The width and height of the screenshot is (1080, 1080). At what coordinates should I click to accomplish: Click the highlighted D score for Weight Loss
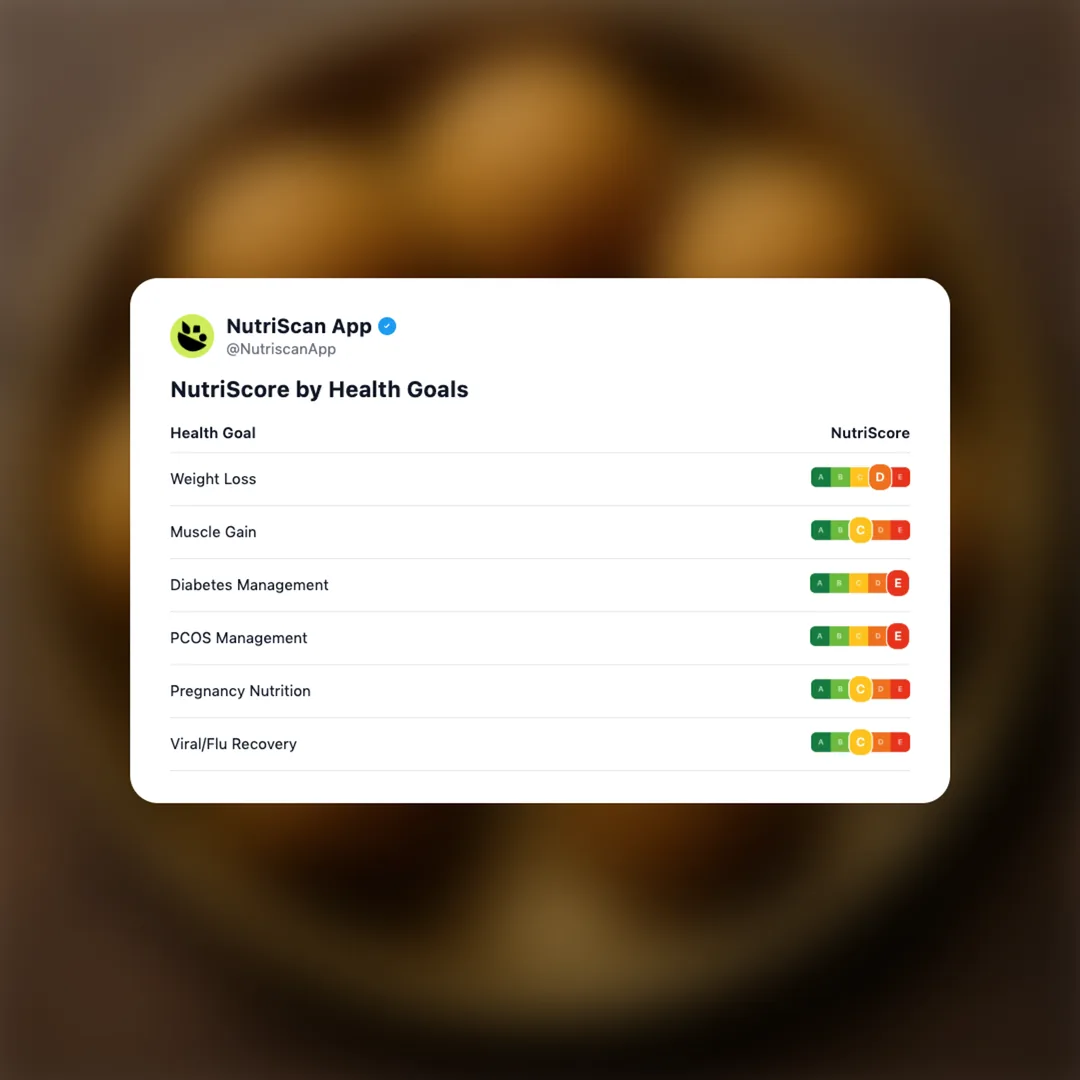point(880,478)
